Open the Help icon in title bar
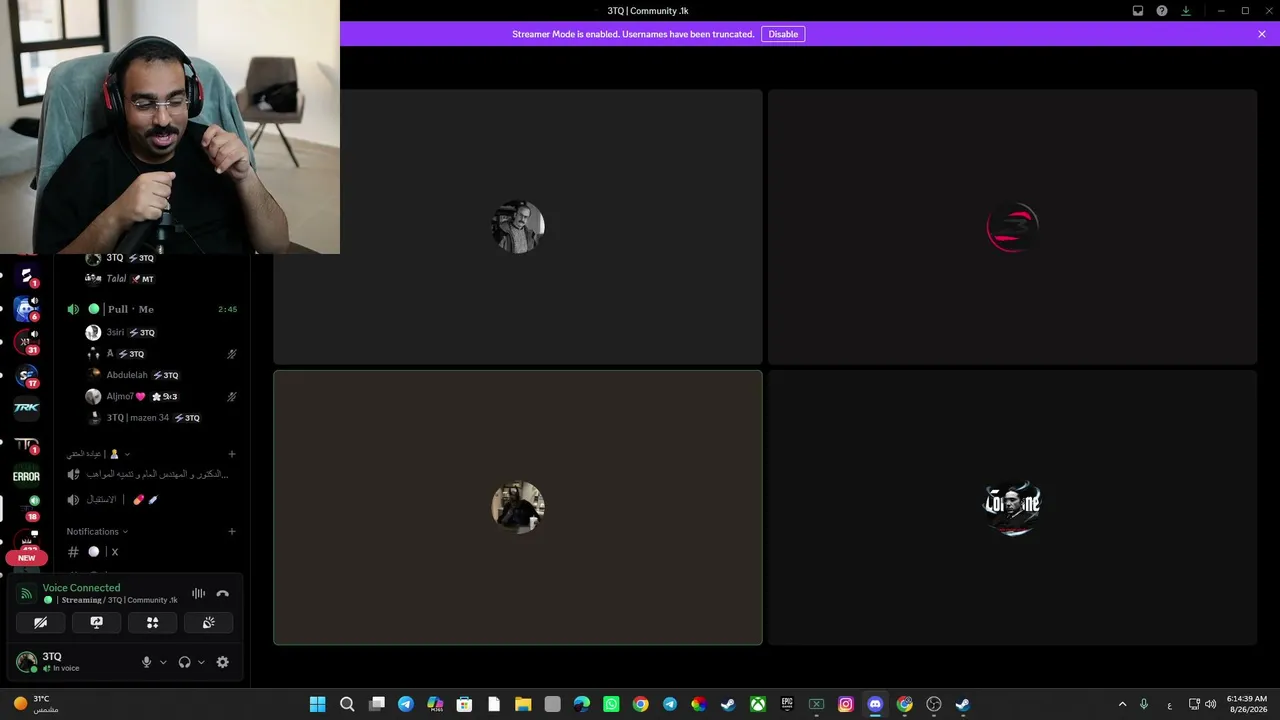1280x720 pixels. pos(1162,11)
